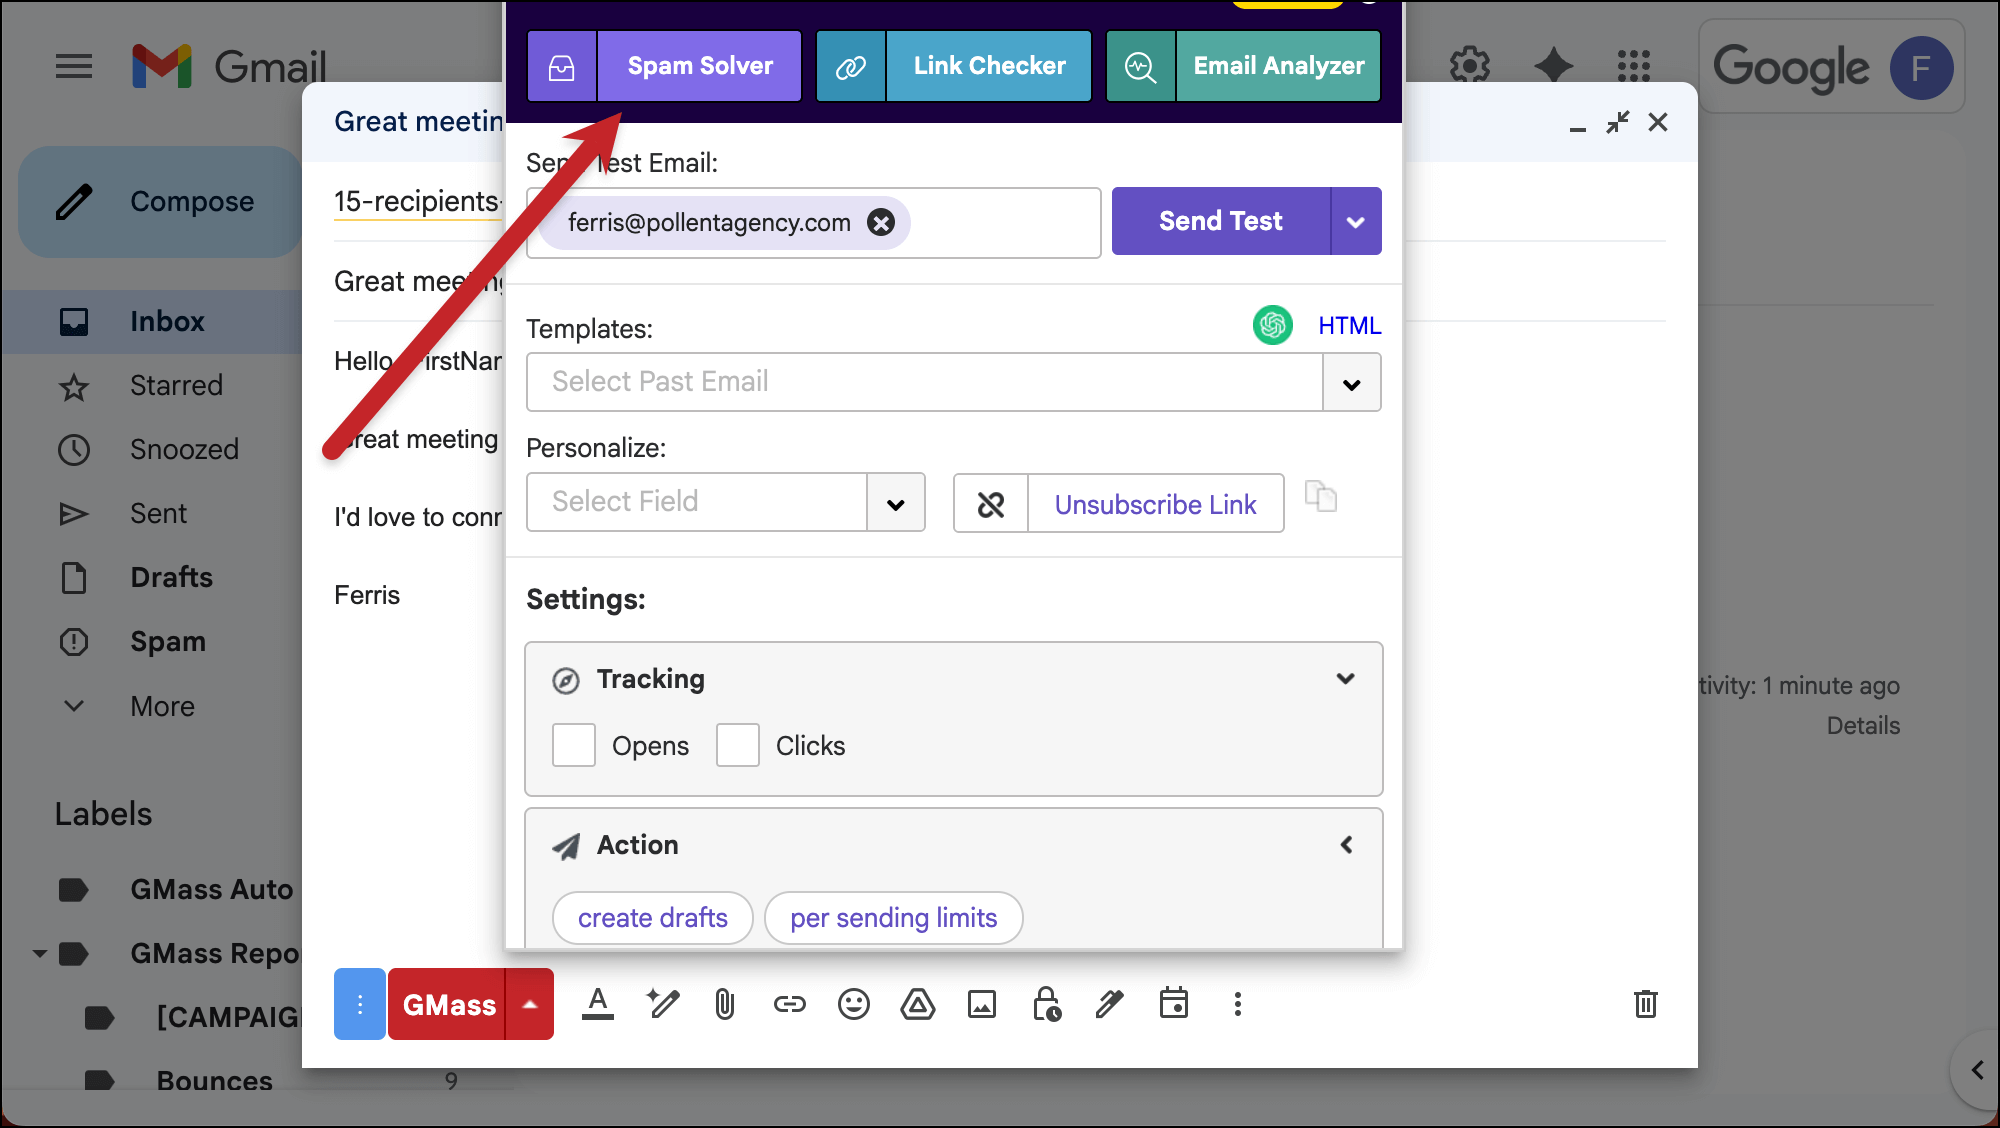Collapse the Tracking settings section

tap(1345, 679)
